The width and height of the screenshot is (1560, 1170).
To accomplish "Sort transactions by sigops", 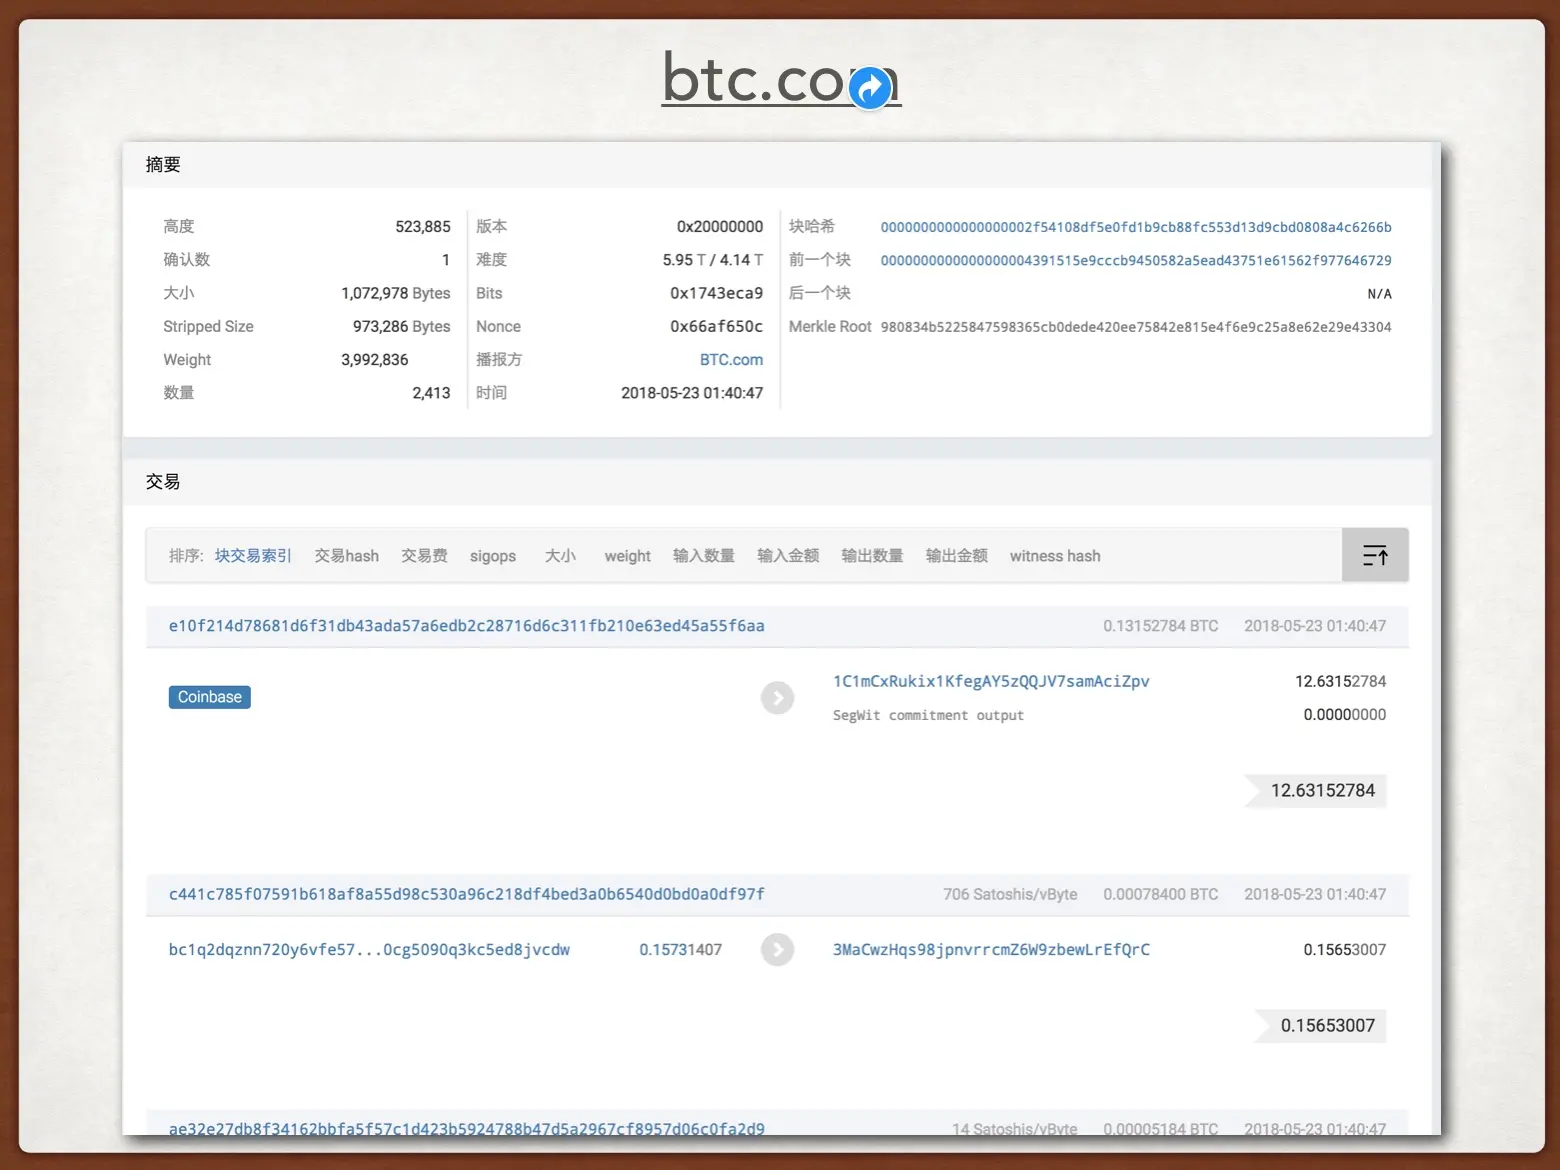I will click(493, 556).
